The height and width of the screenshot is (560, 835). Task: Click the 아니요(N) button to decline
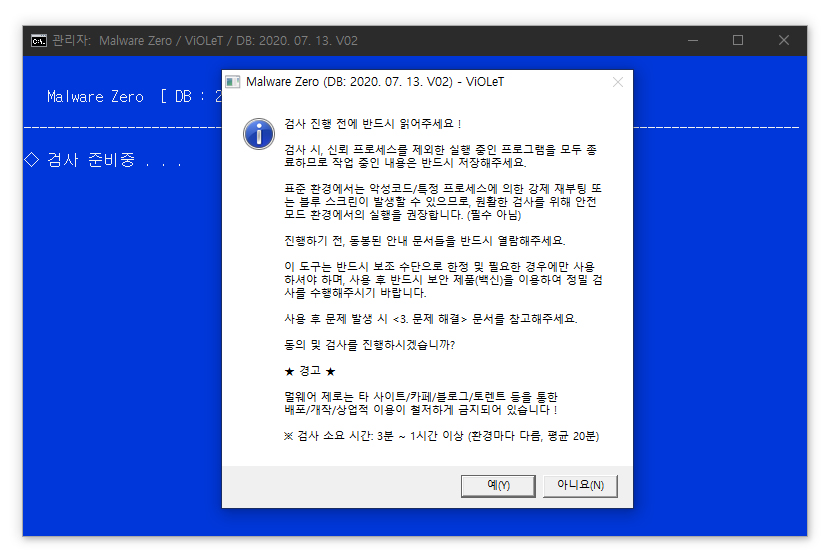[x=580, y=486]
